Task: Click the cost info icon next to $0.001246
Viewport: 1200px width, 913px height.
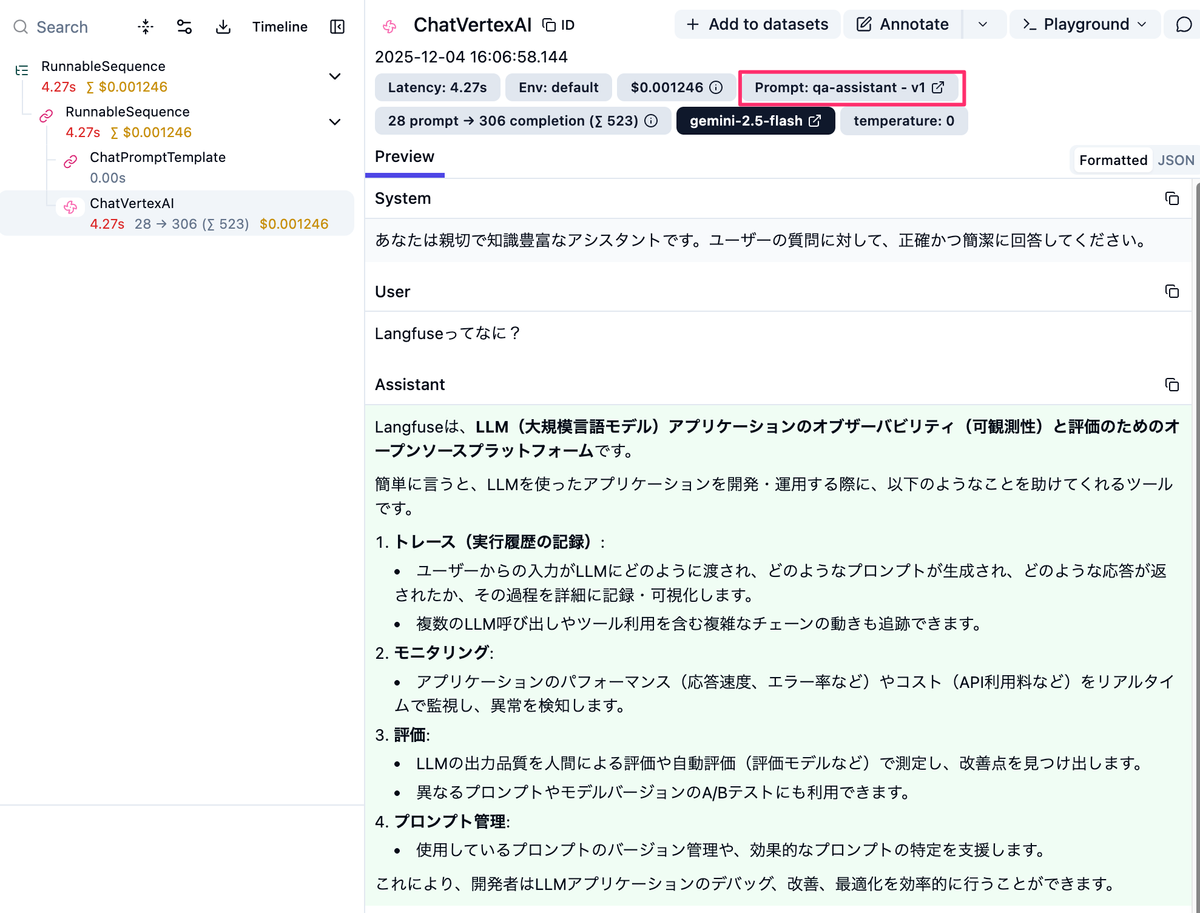Action: [716, 88]
